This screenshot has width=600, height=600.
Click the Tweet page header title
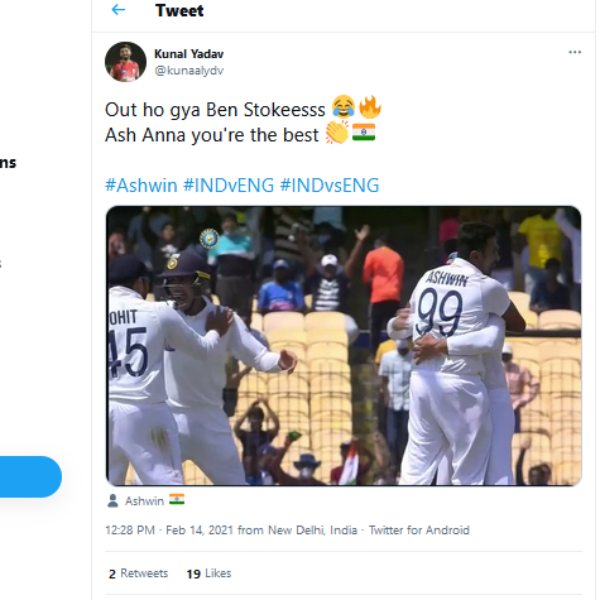(179, 11)
